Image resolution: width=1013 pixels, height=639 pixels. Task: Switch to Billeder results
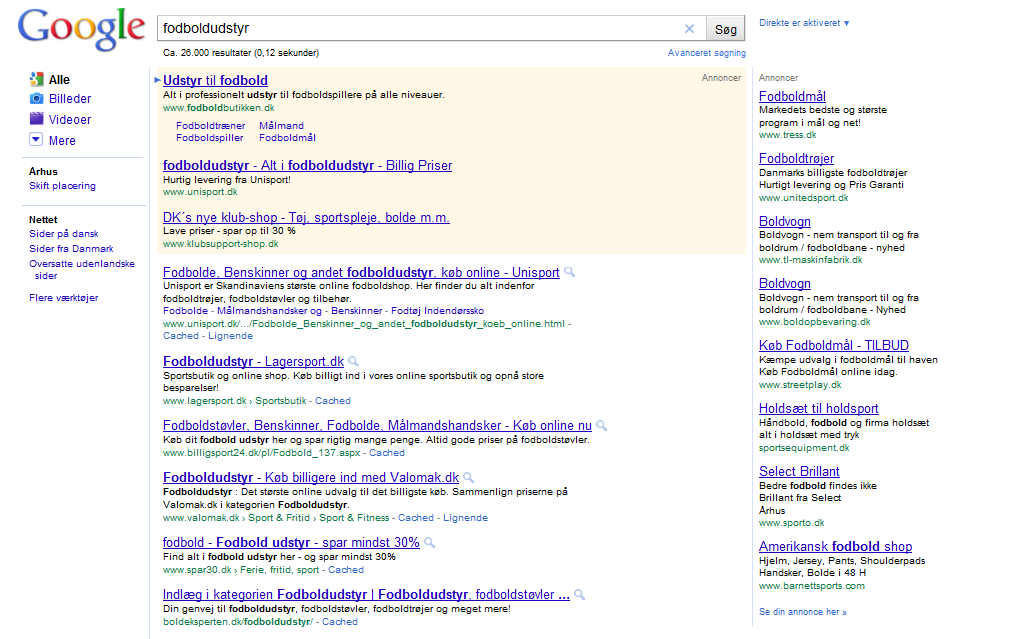coord(70,99)
